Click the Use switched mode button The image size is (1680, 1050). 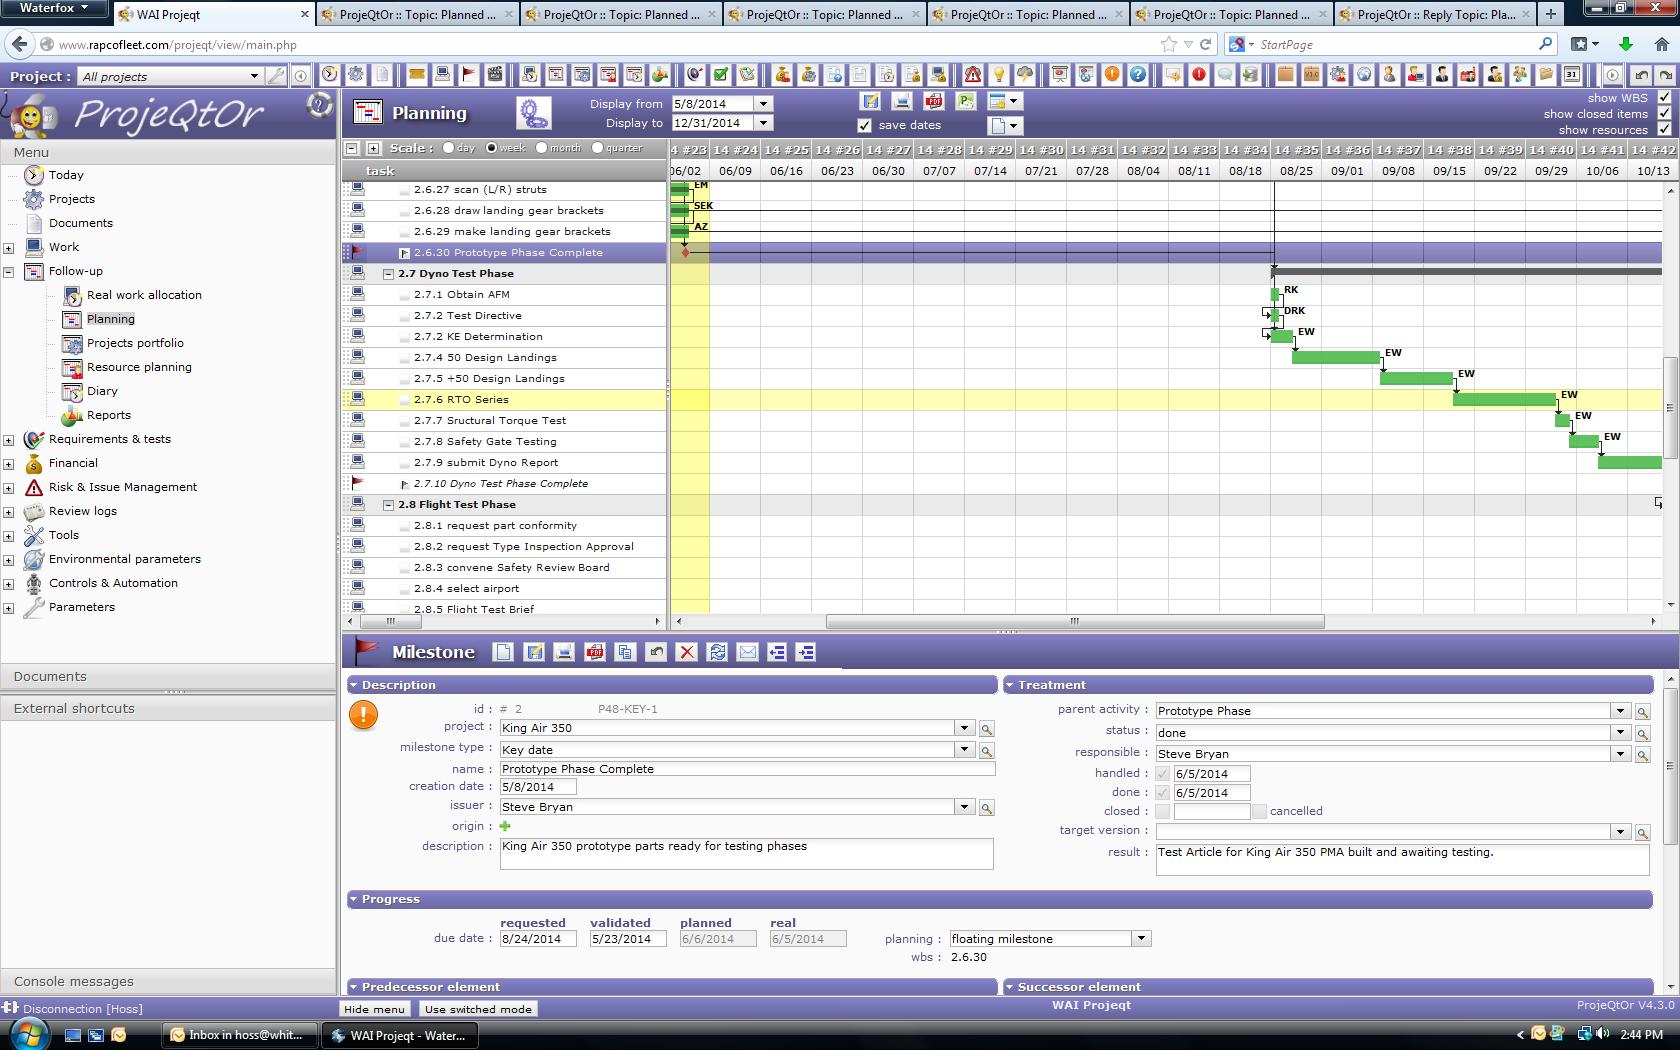(x=478, y=1009)
